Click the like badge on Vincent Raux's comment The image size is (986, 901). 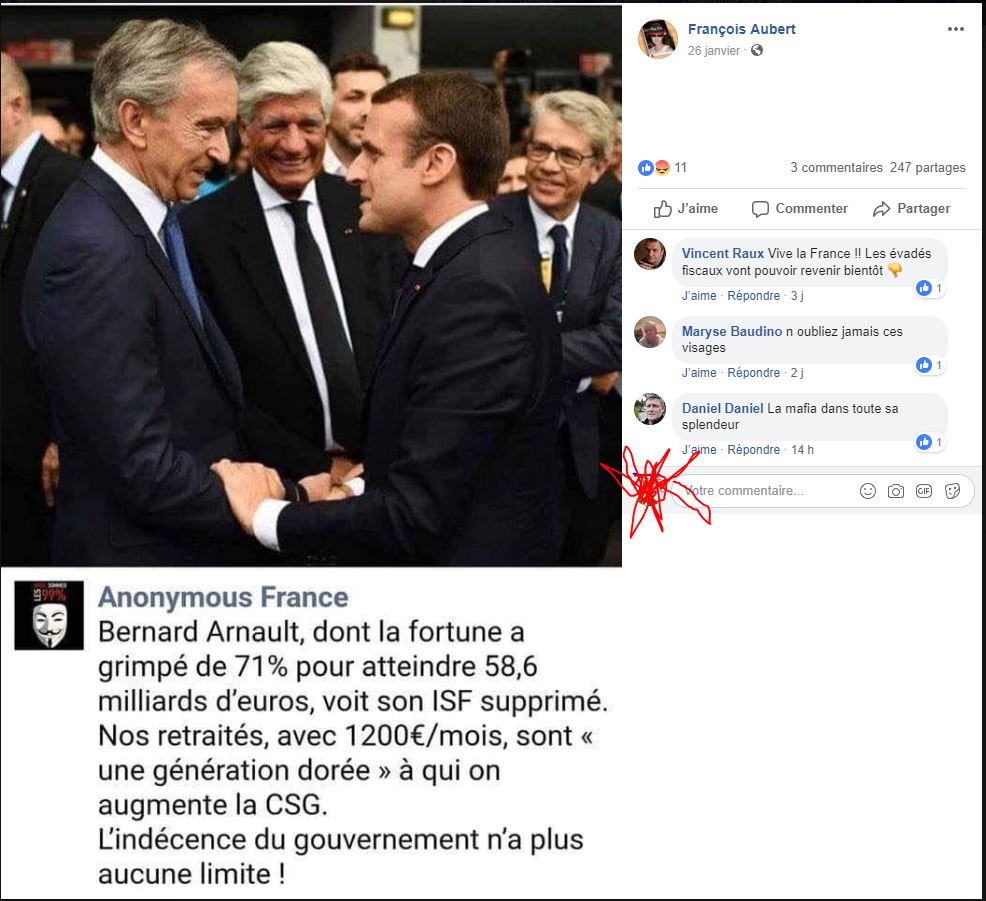coord(929,288)
